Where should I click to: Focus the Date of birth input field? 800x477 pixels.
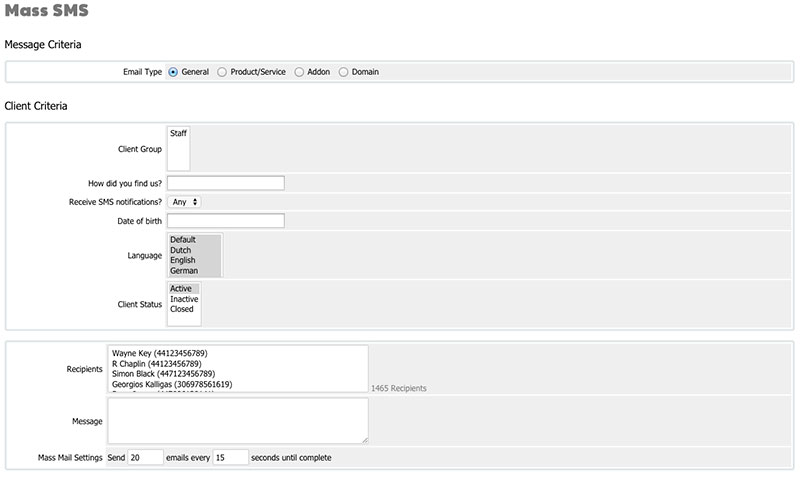225,221
